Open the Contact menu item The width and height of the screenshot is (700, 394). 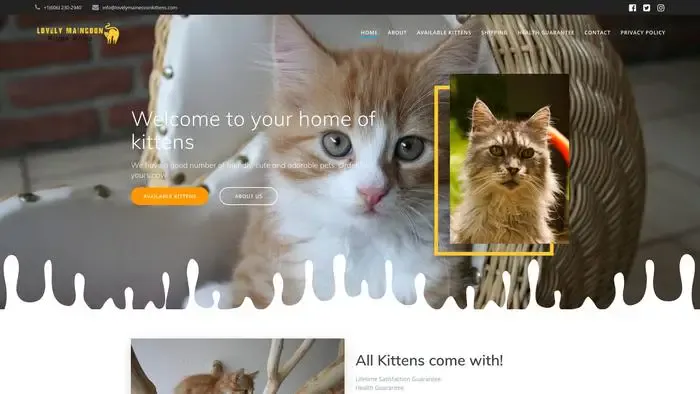coord(597,33)
